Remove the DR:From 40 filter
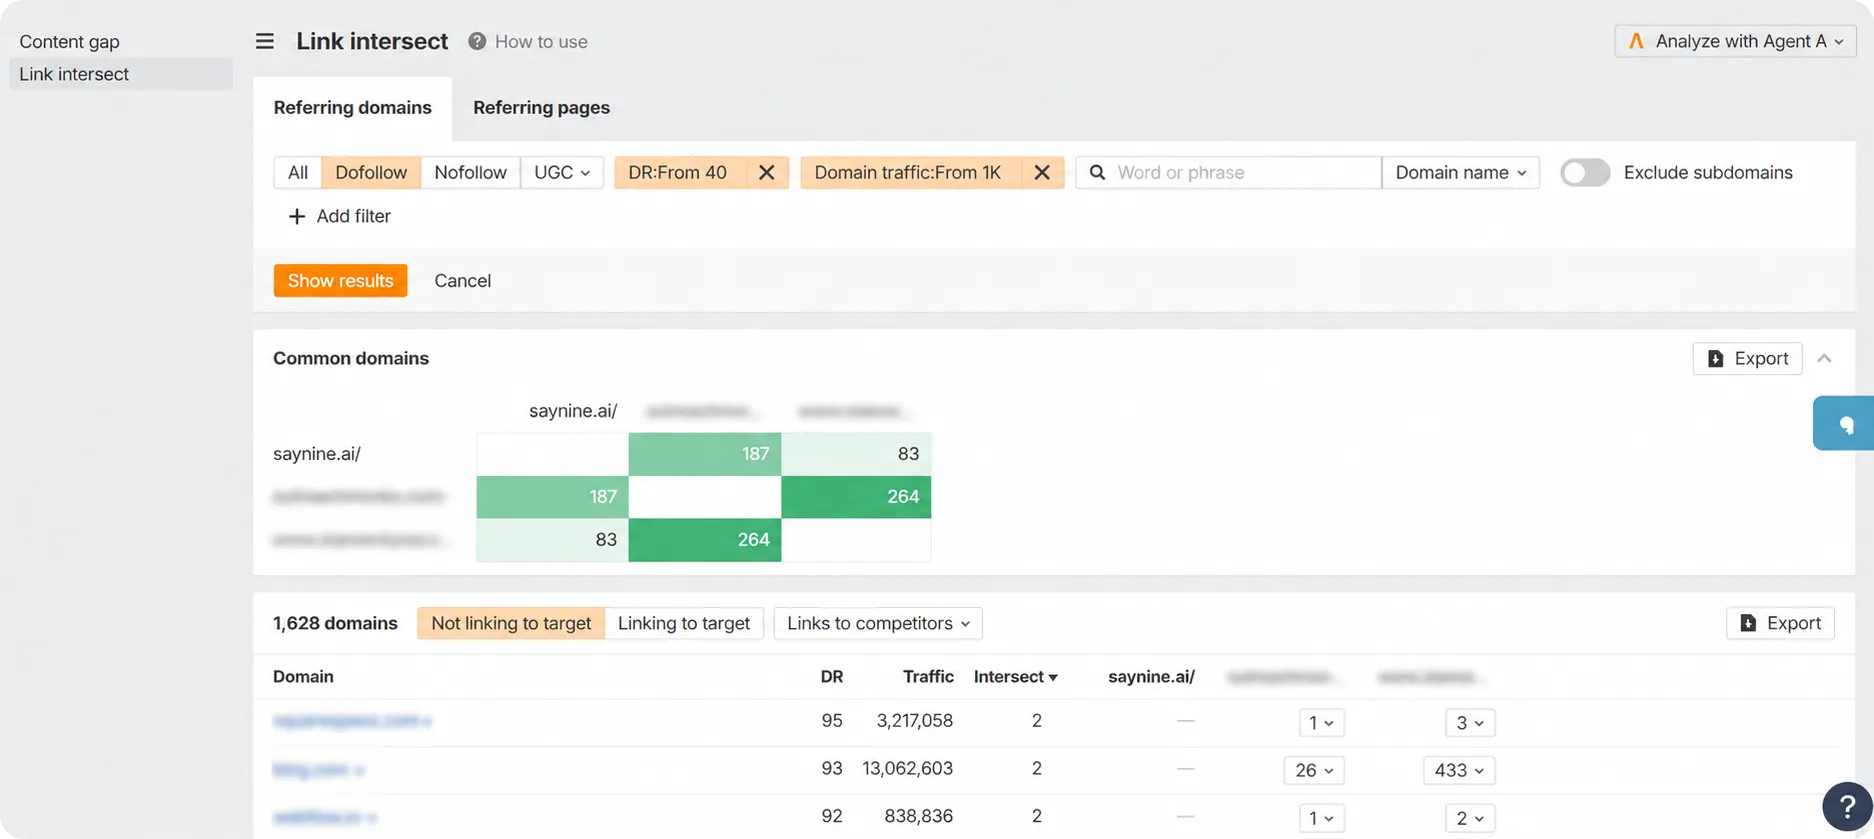1874x839 pixels. point(766,172)
